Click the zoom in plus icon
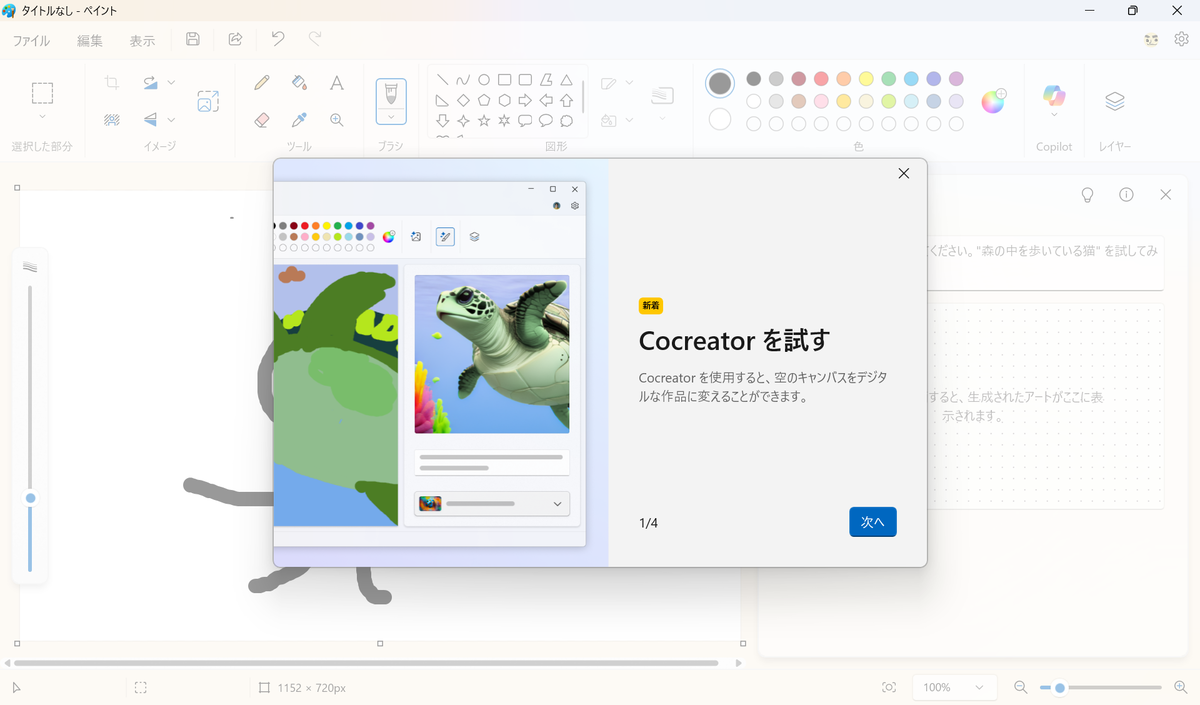This screenshot has height=705, width=1200. (x=1181, y=687)
